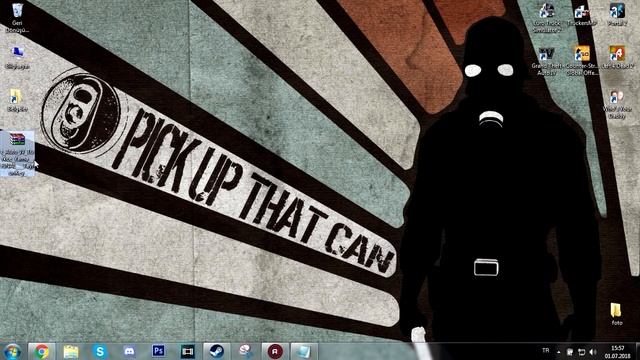Select the Euro Truck Simulator 2 shortcut
Screen dimensions: 640x360
tap(547, 17)
